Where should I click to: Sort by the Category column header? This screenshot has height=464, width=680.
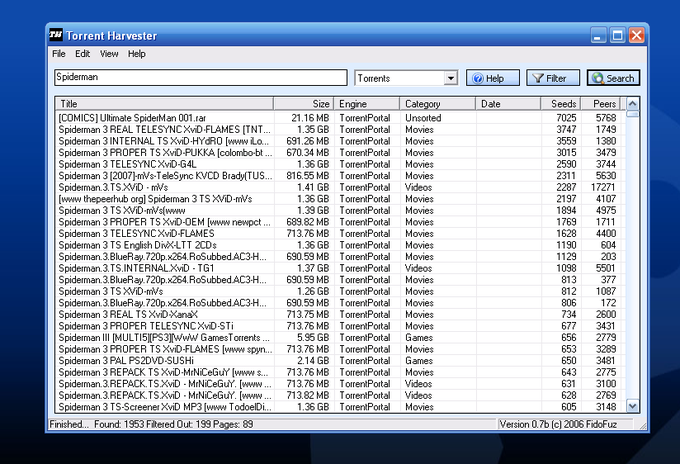(x=437, y=104)
